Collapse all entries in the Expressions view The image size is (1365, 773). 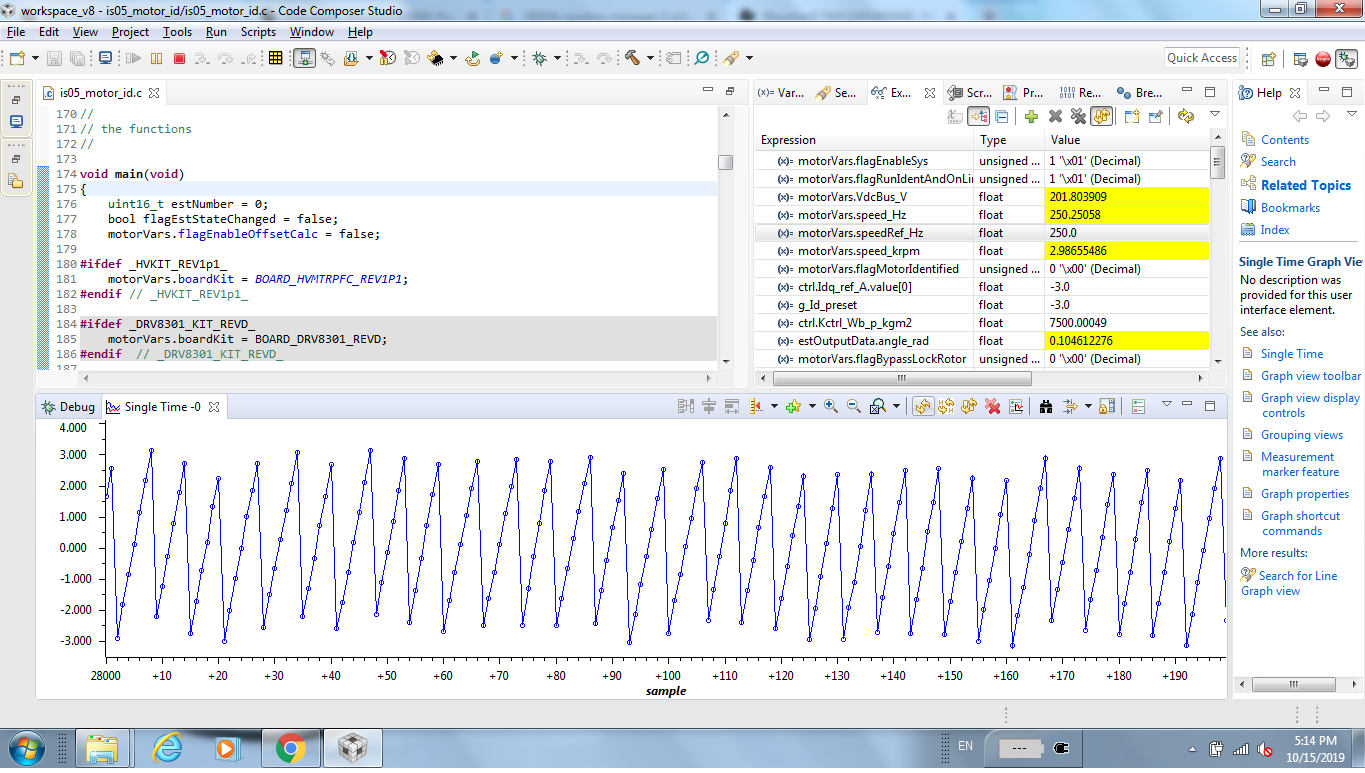tap(1003, 116)
